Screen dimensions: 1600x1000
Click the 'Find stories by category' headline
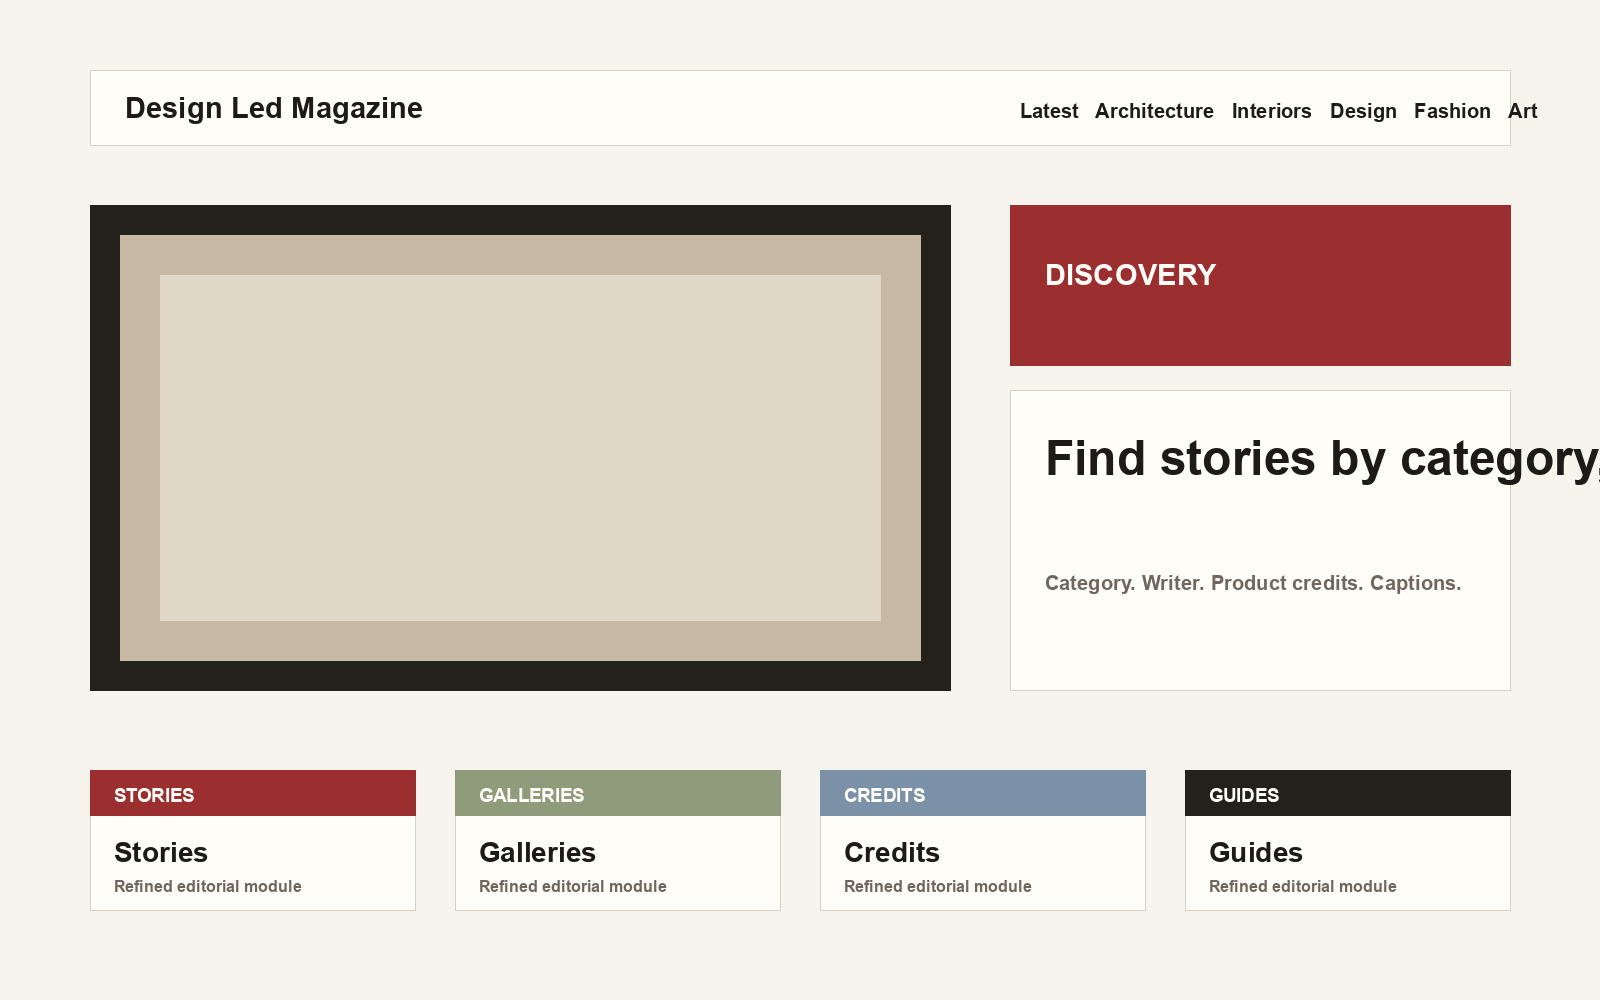pyautogui.click(x=1322, y=459)
